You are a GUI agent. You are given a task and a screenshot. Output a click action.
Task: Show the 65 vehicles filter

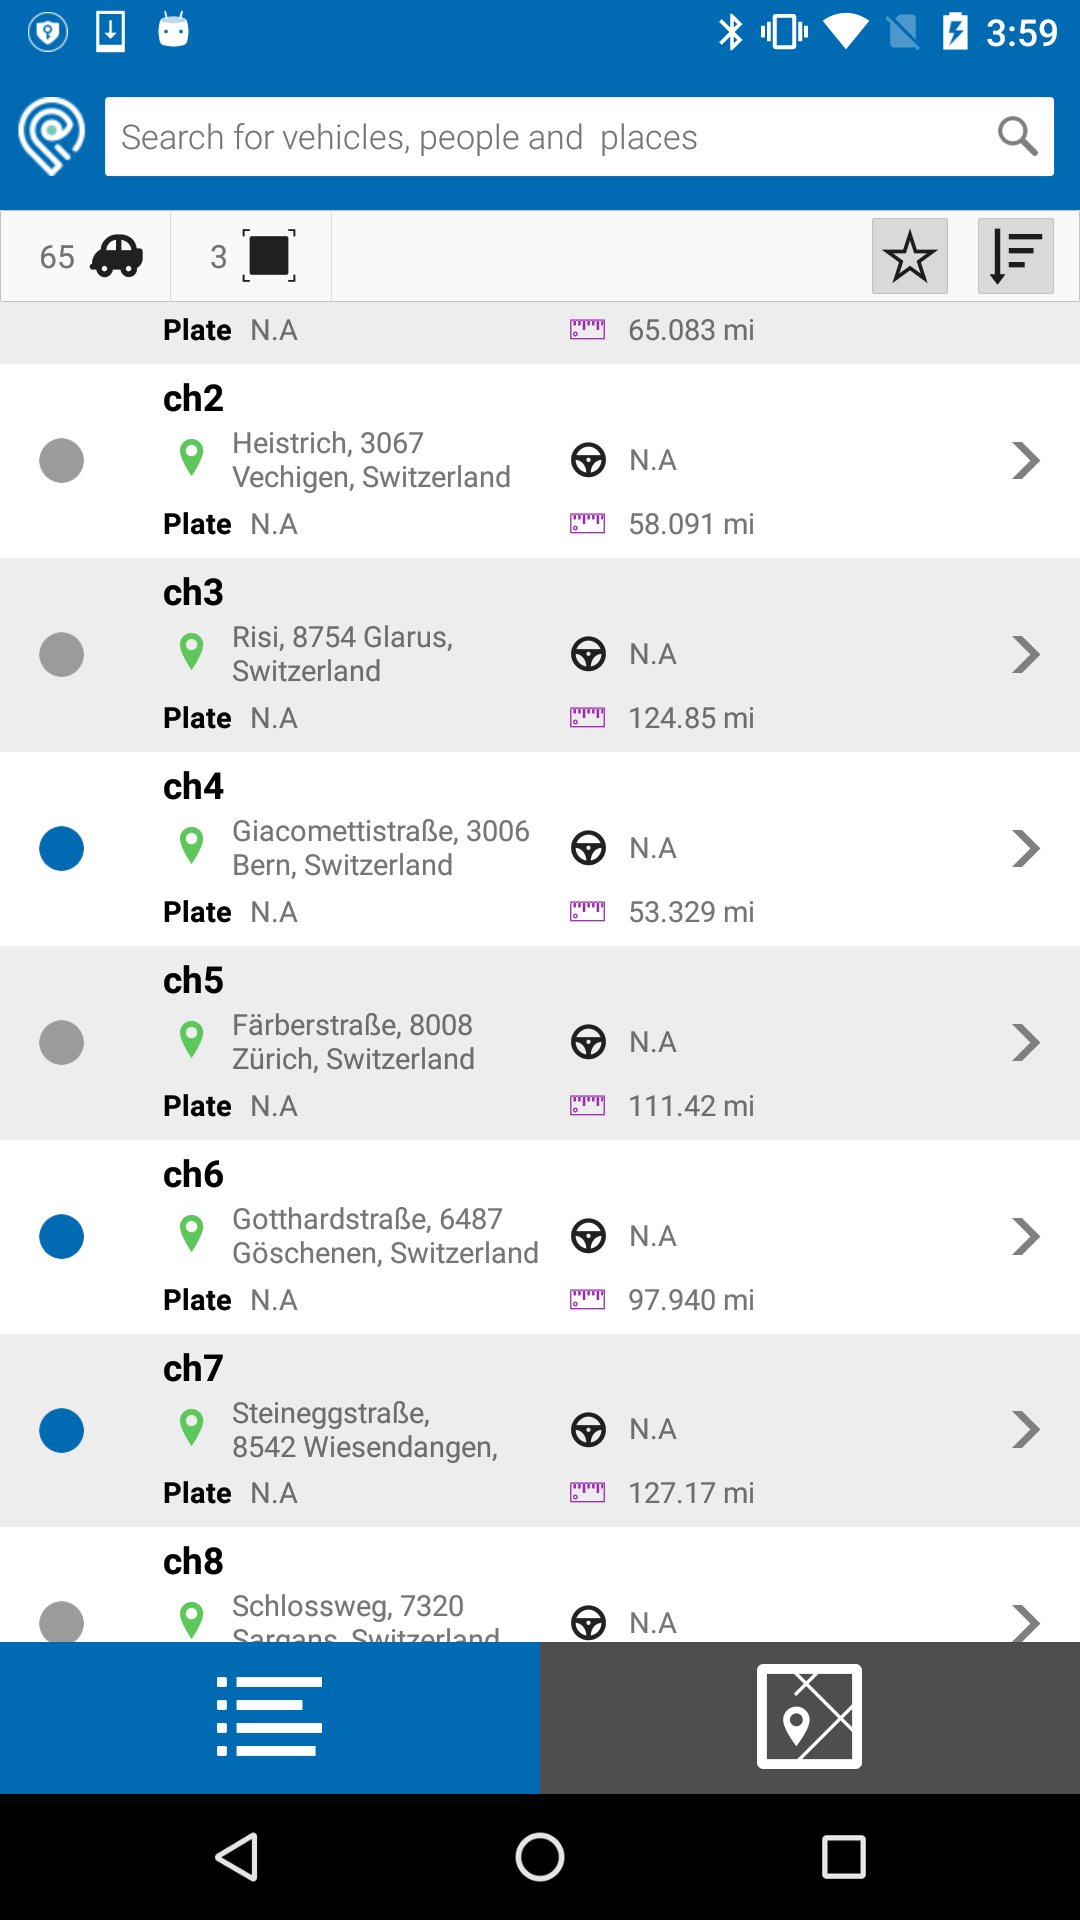tap(87, 256)
